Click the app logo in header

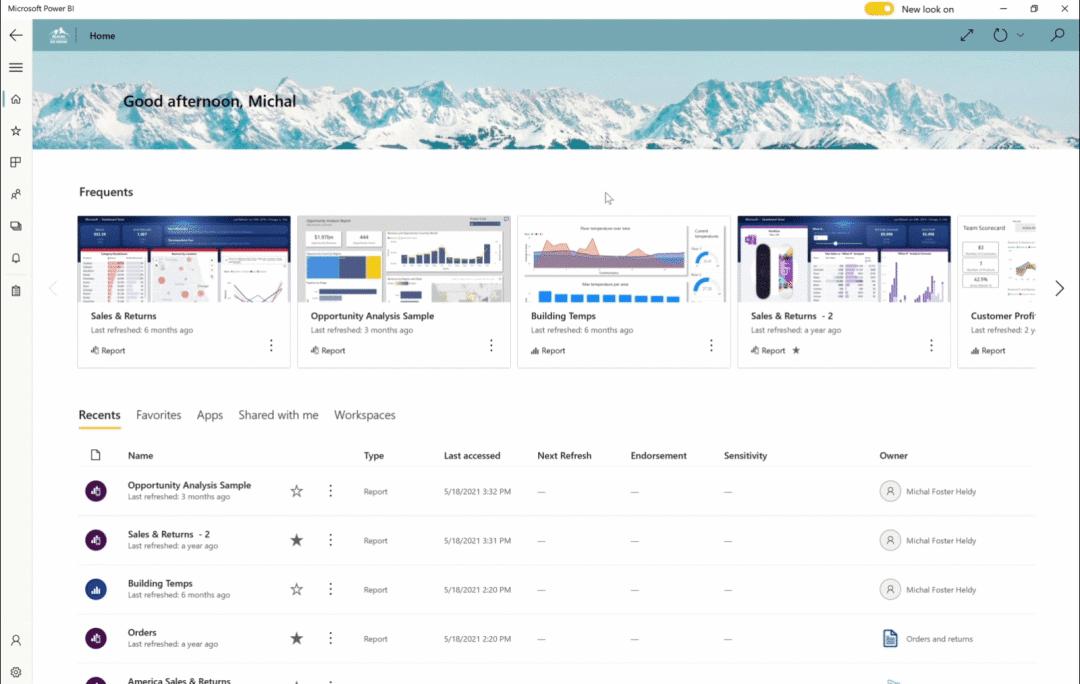pos(59,35)
